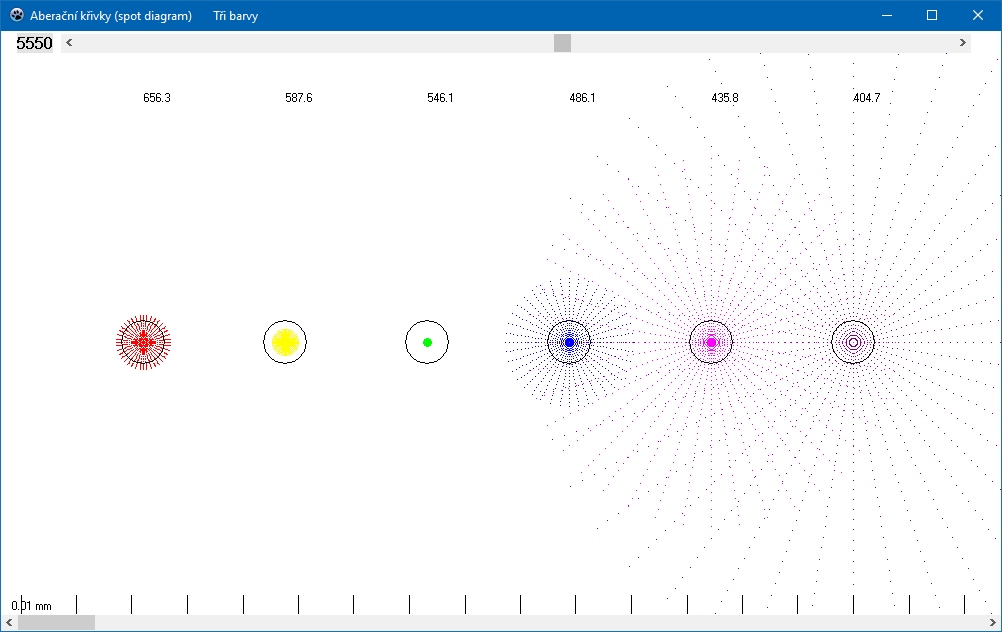Maximize the Aberační křivky window
The width and height of the screenshot is (1002, 632).
932,16
